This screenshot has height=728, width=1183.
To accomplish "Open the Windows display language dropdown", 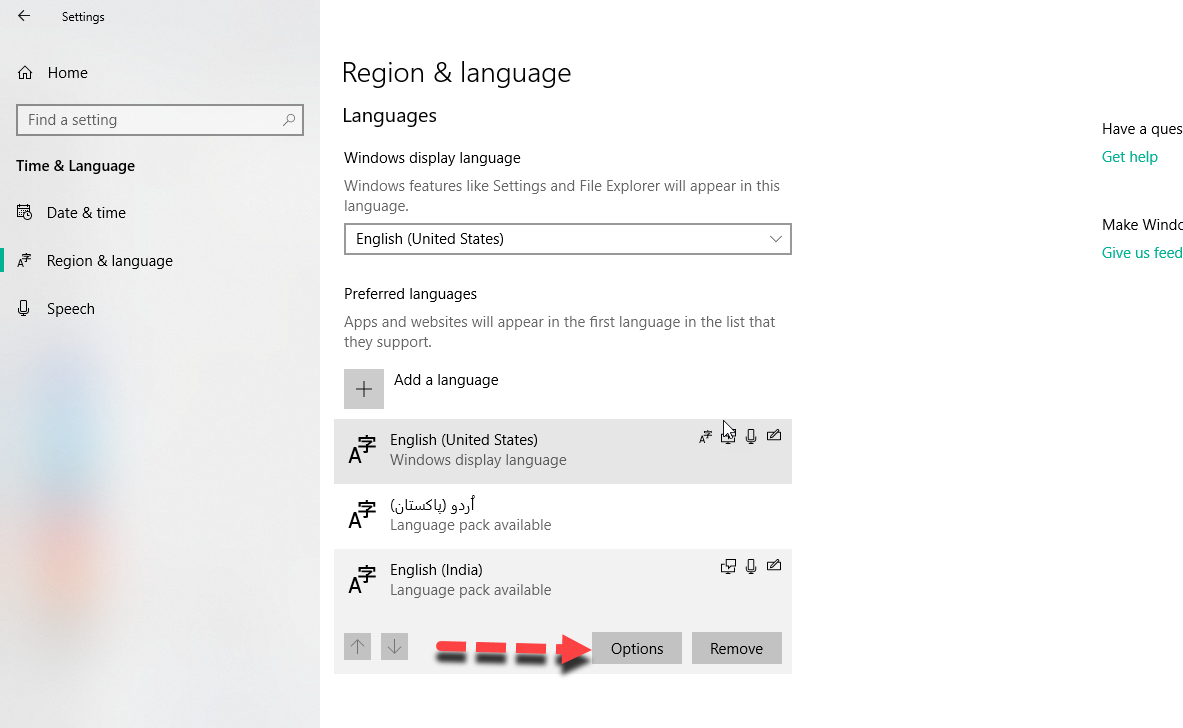I will [567, 239].
